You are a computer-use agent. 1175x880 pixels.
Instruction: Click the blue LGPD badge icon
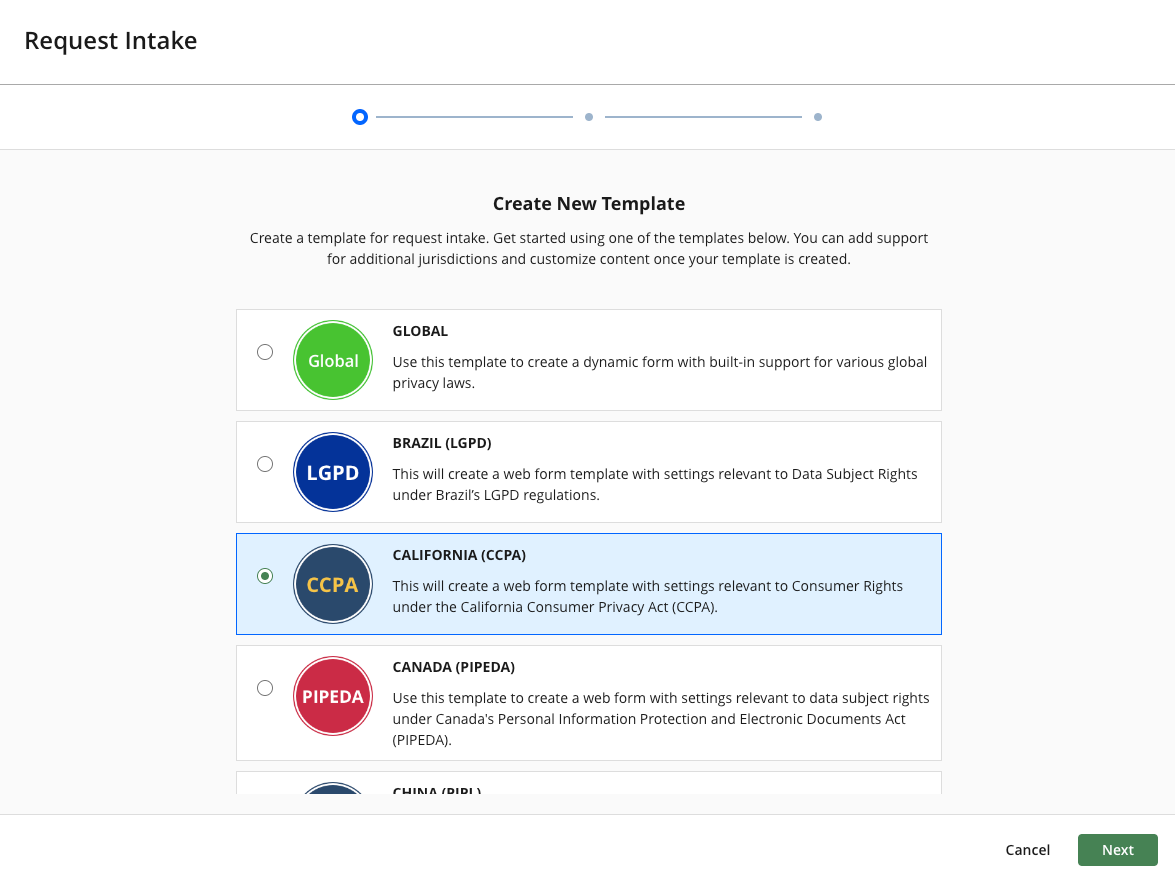pyautogui.click(x=333, y=472)
